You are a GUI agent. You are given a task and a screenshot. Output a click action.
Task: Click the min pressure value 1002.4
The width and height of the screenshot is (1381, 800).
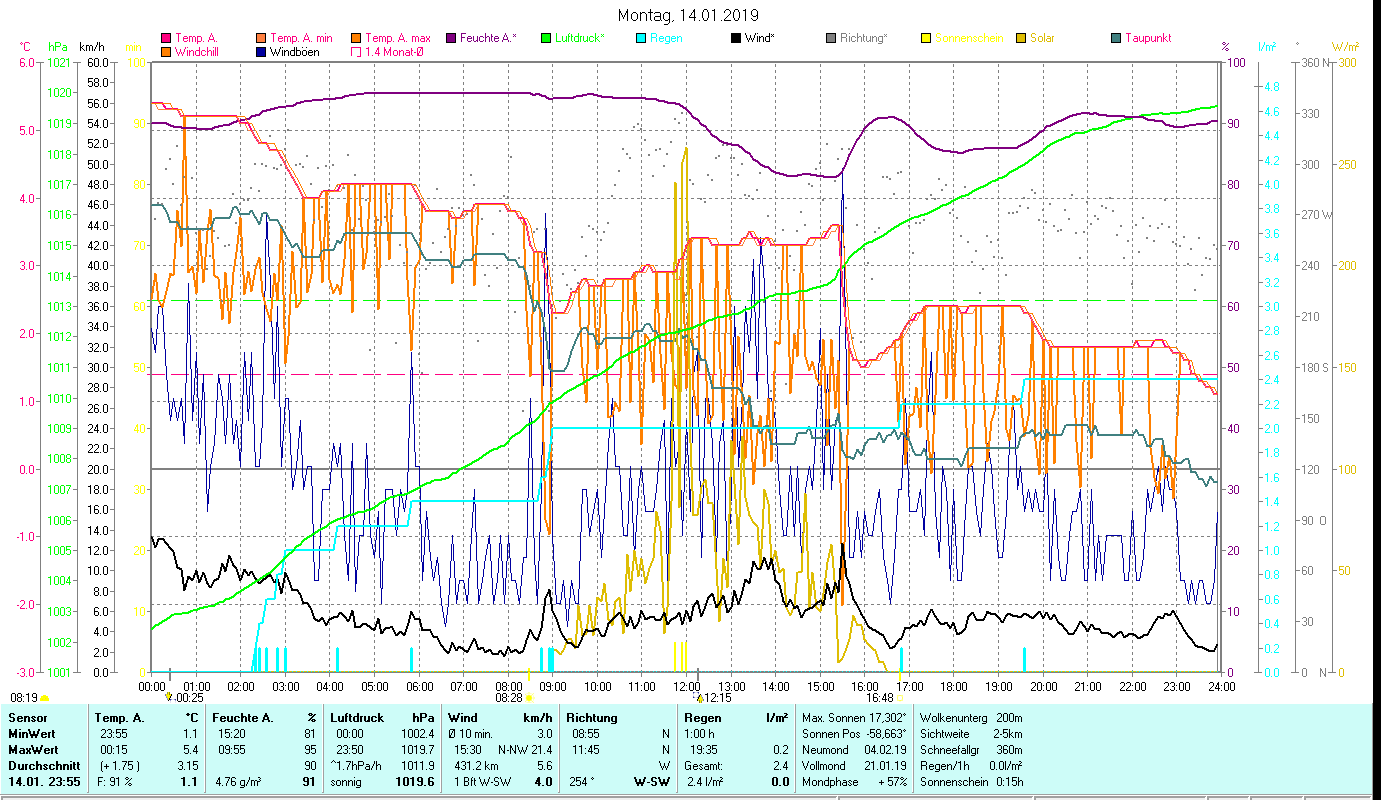point(418,734)
